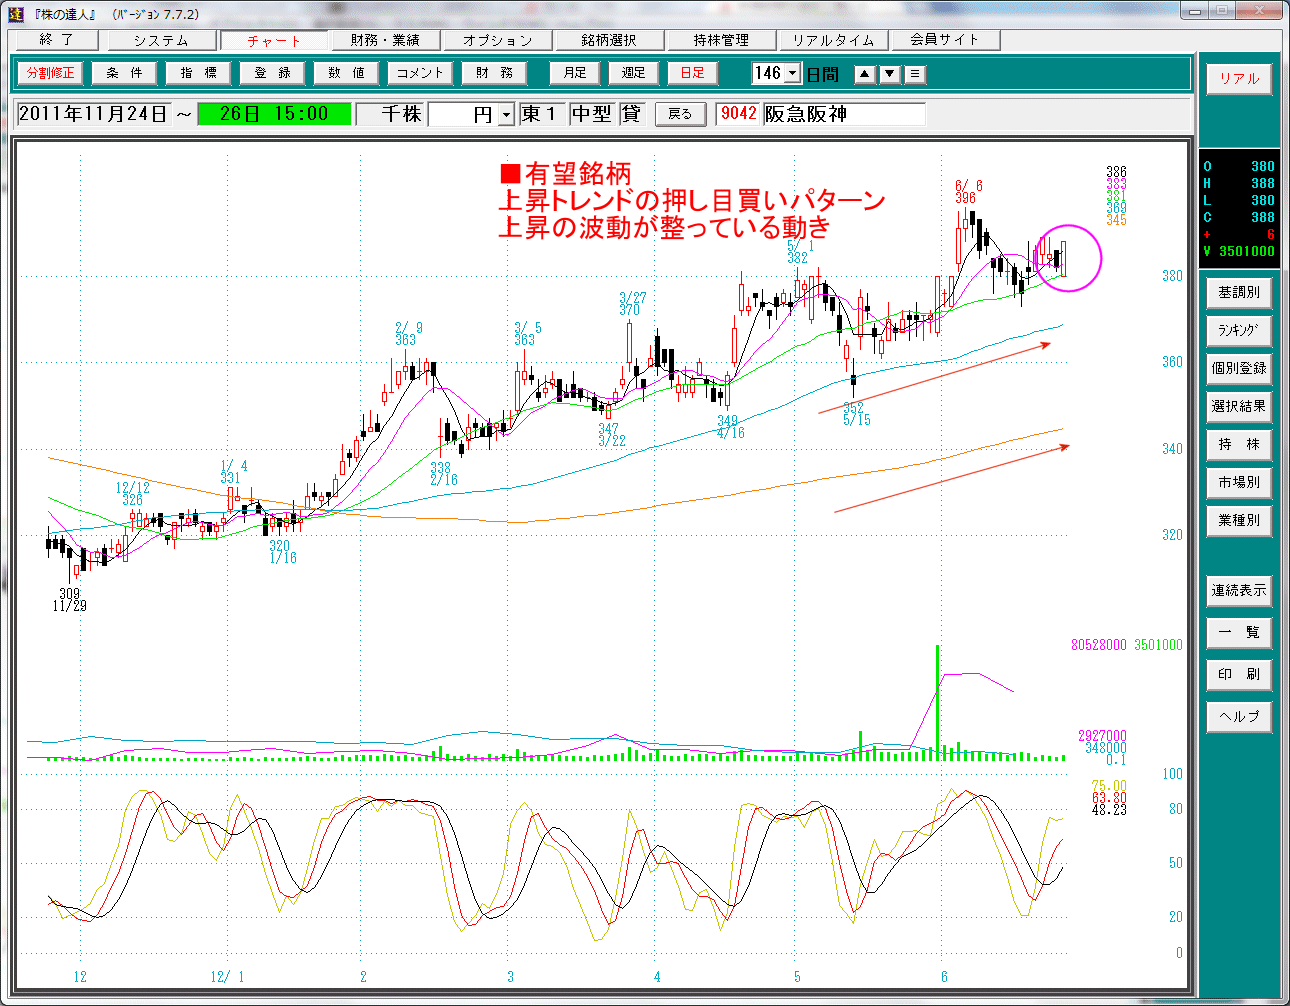Image resolution: width=1290 pixels, height=1006 pixels.
Task: Click the 309 11/29 low price label
Action: (70, 600)
